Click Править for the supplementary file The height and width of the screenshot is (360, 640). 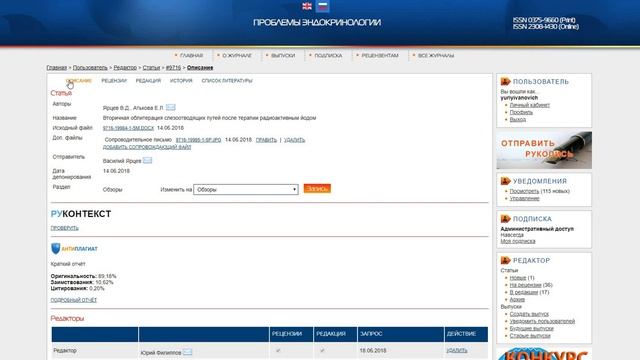[266, 140]
